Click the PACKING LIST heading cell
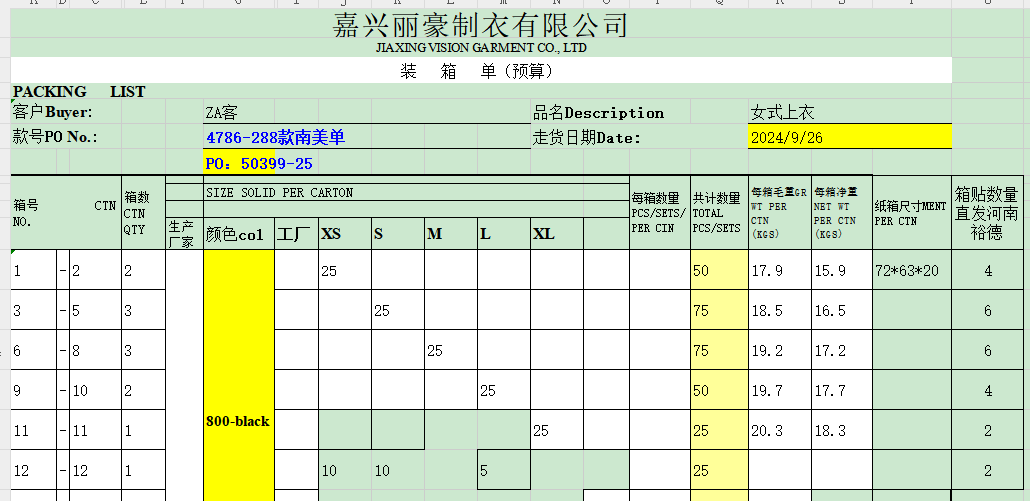The image size is (1030, 501). coord(79,92)
